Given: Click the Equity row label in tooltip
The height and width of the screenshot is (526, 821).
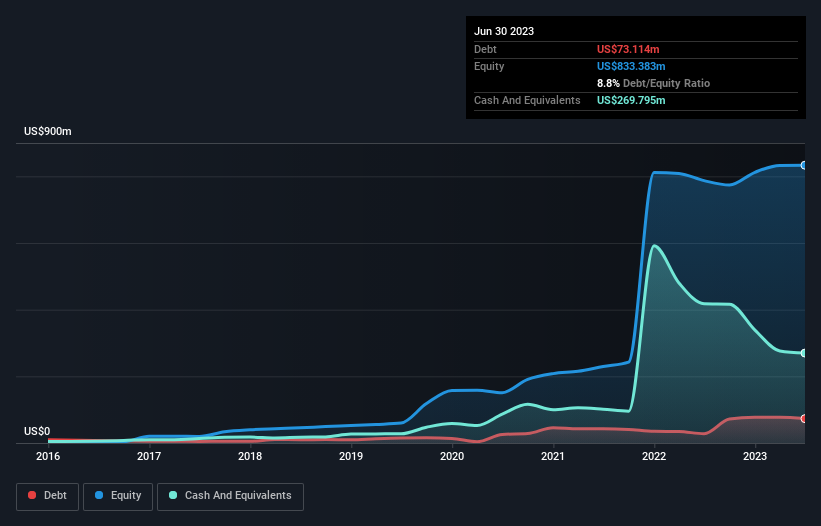Looking at the screenshot, I should (489, 66).
